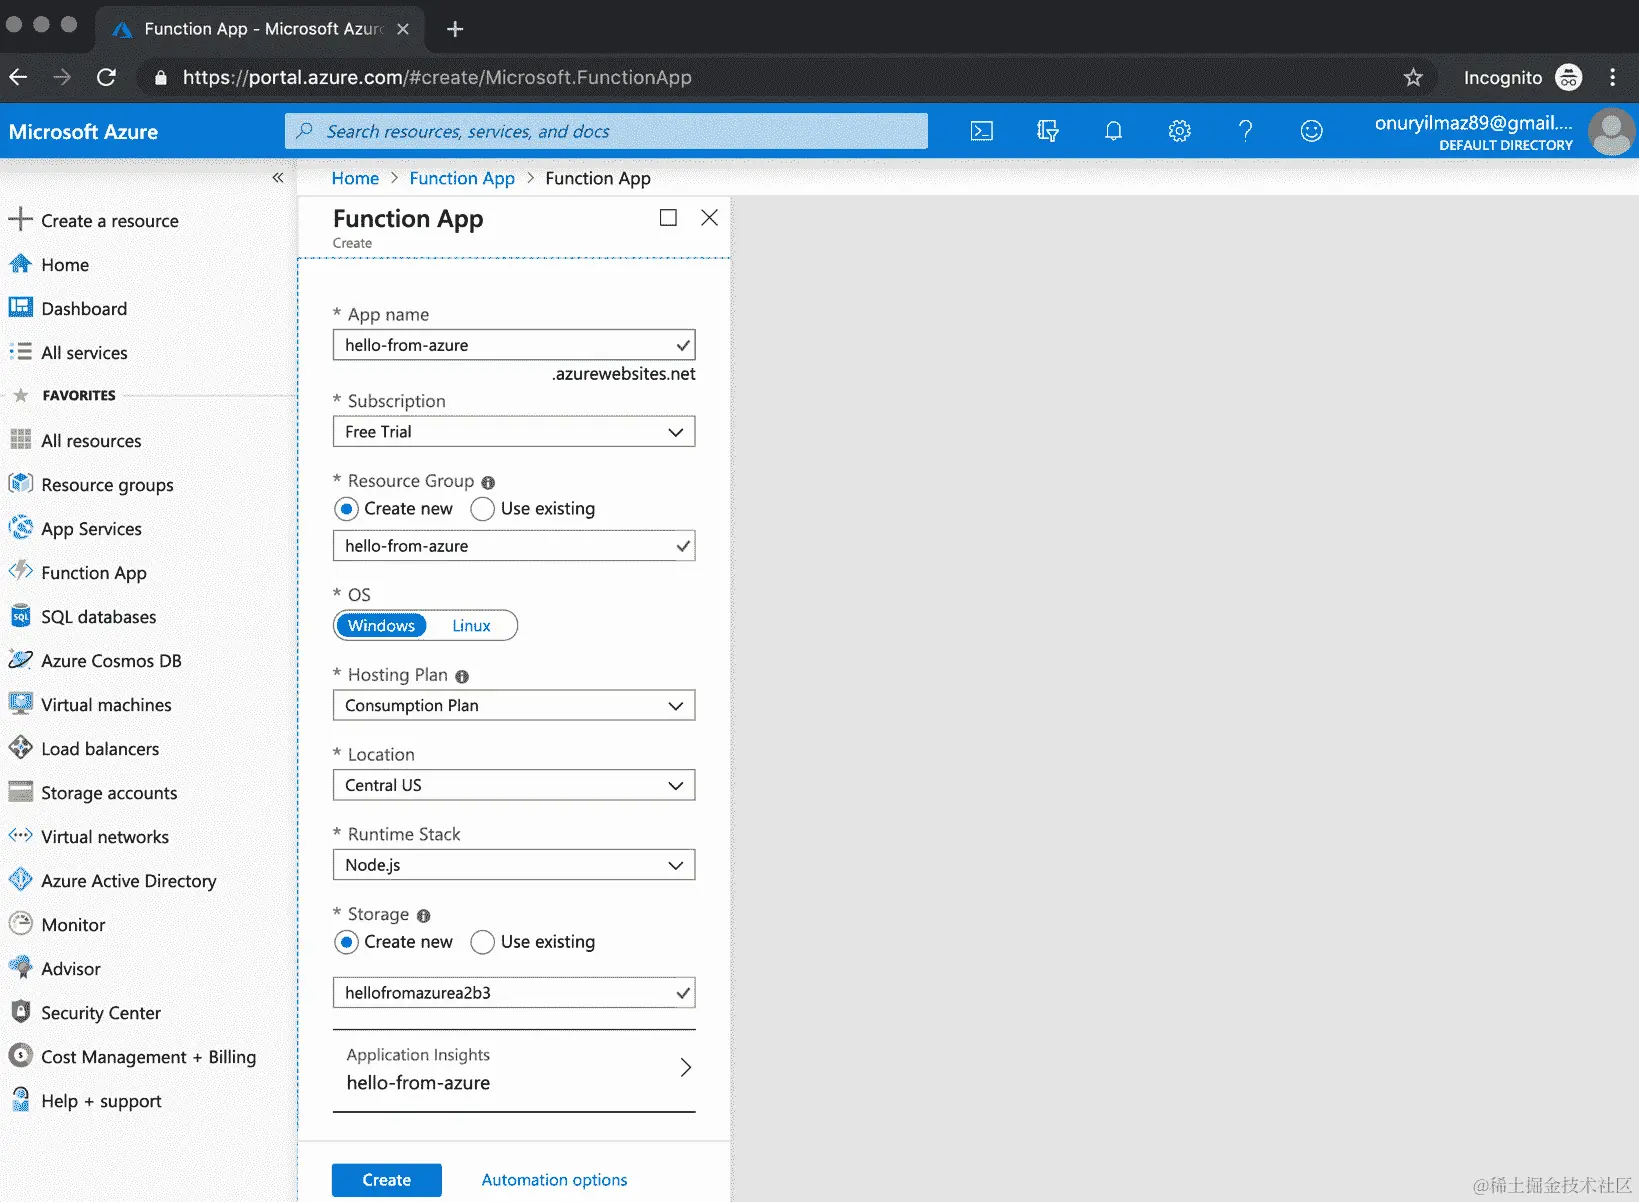Open the feedback smiley icon
The height and width of the screenshot is (1202, 1639).
coord(1311,131)
